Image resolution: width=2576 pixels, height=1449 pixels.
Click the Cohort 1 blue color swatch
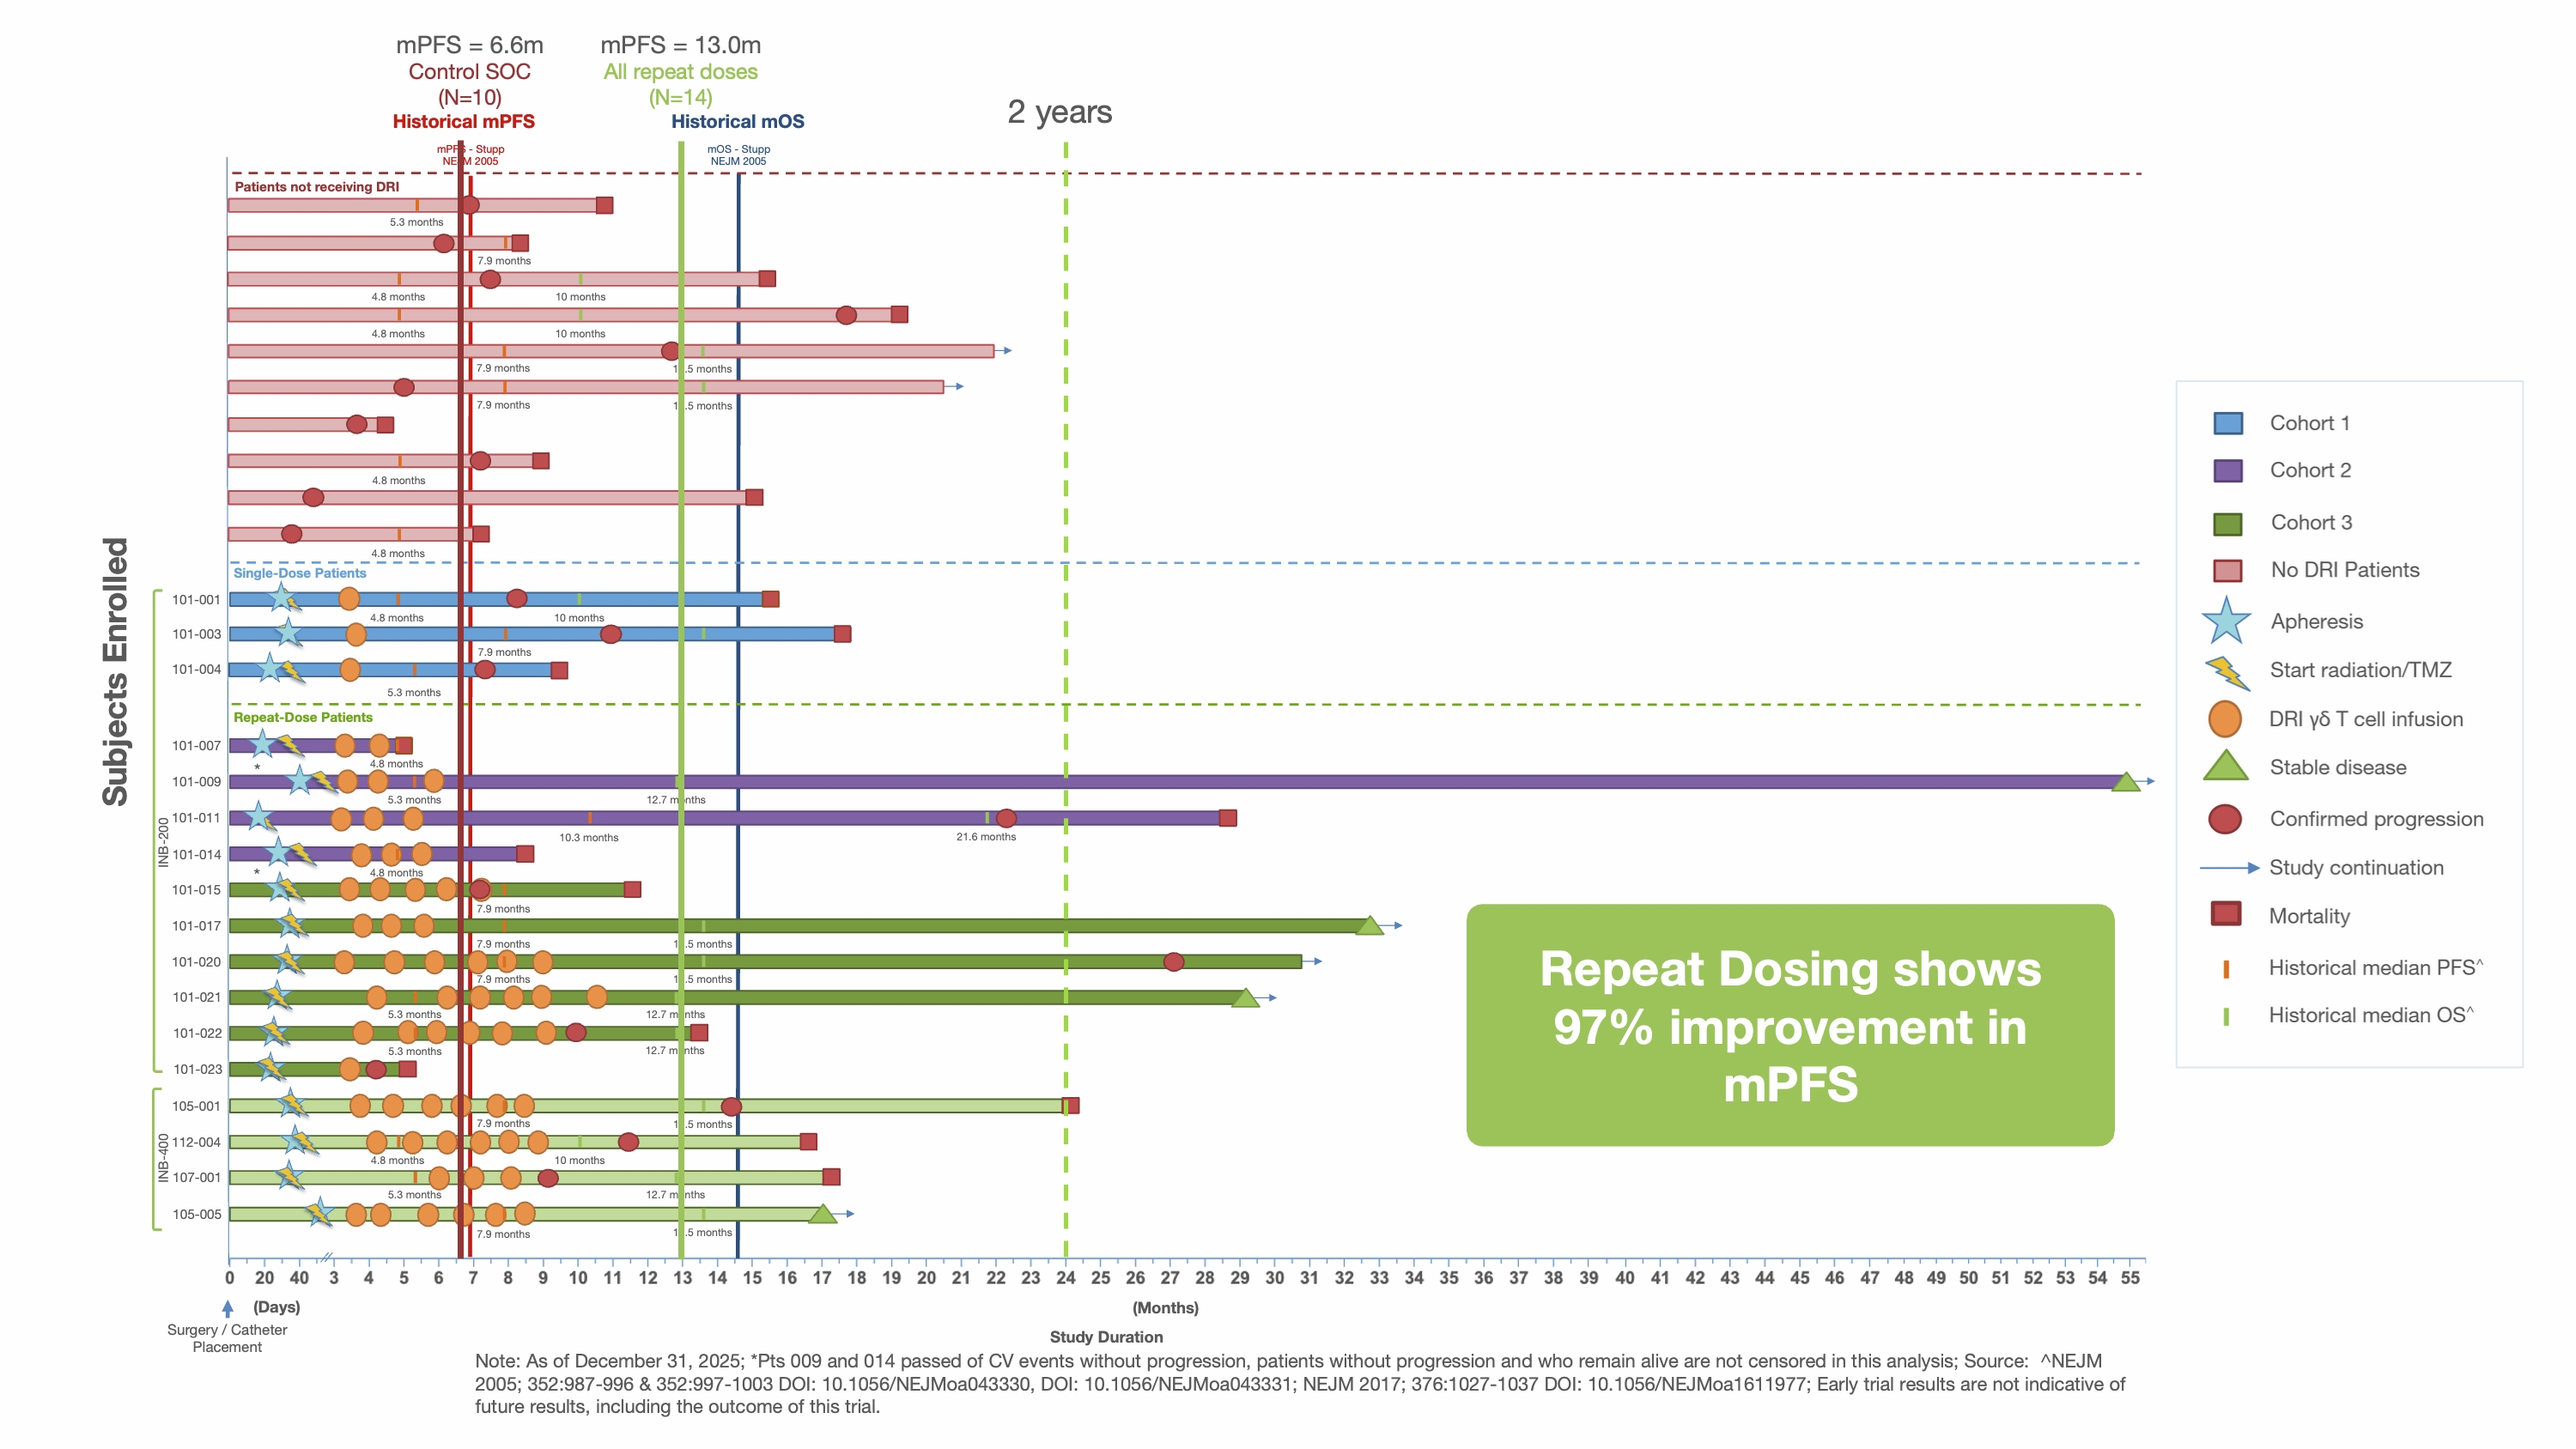coord(2228,423)
